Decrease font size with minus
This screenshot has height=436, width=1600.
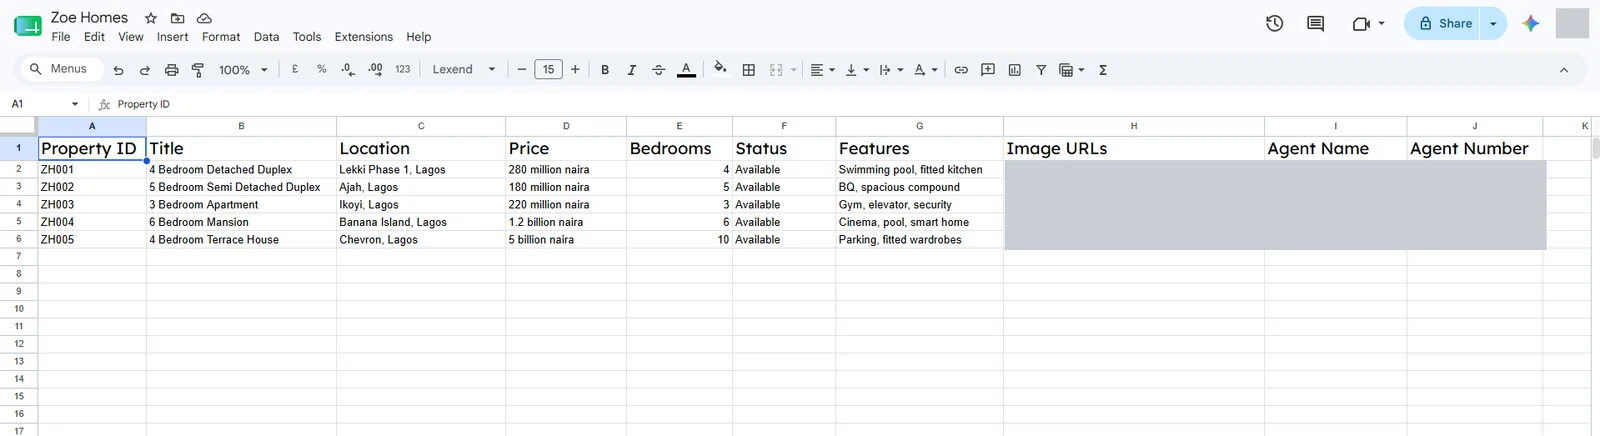pyautogui.click(x=521, y=70)
